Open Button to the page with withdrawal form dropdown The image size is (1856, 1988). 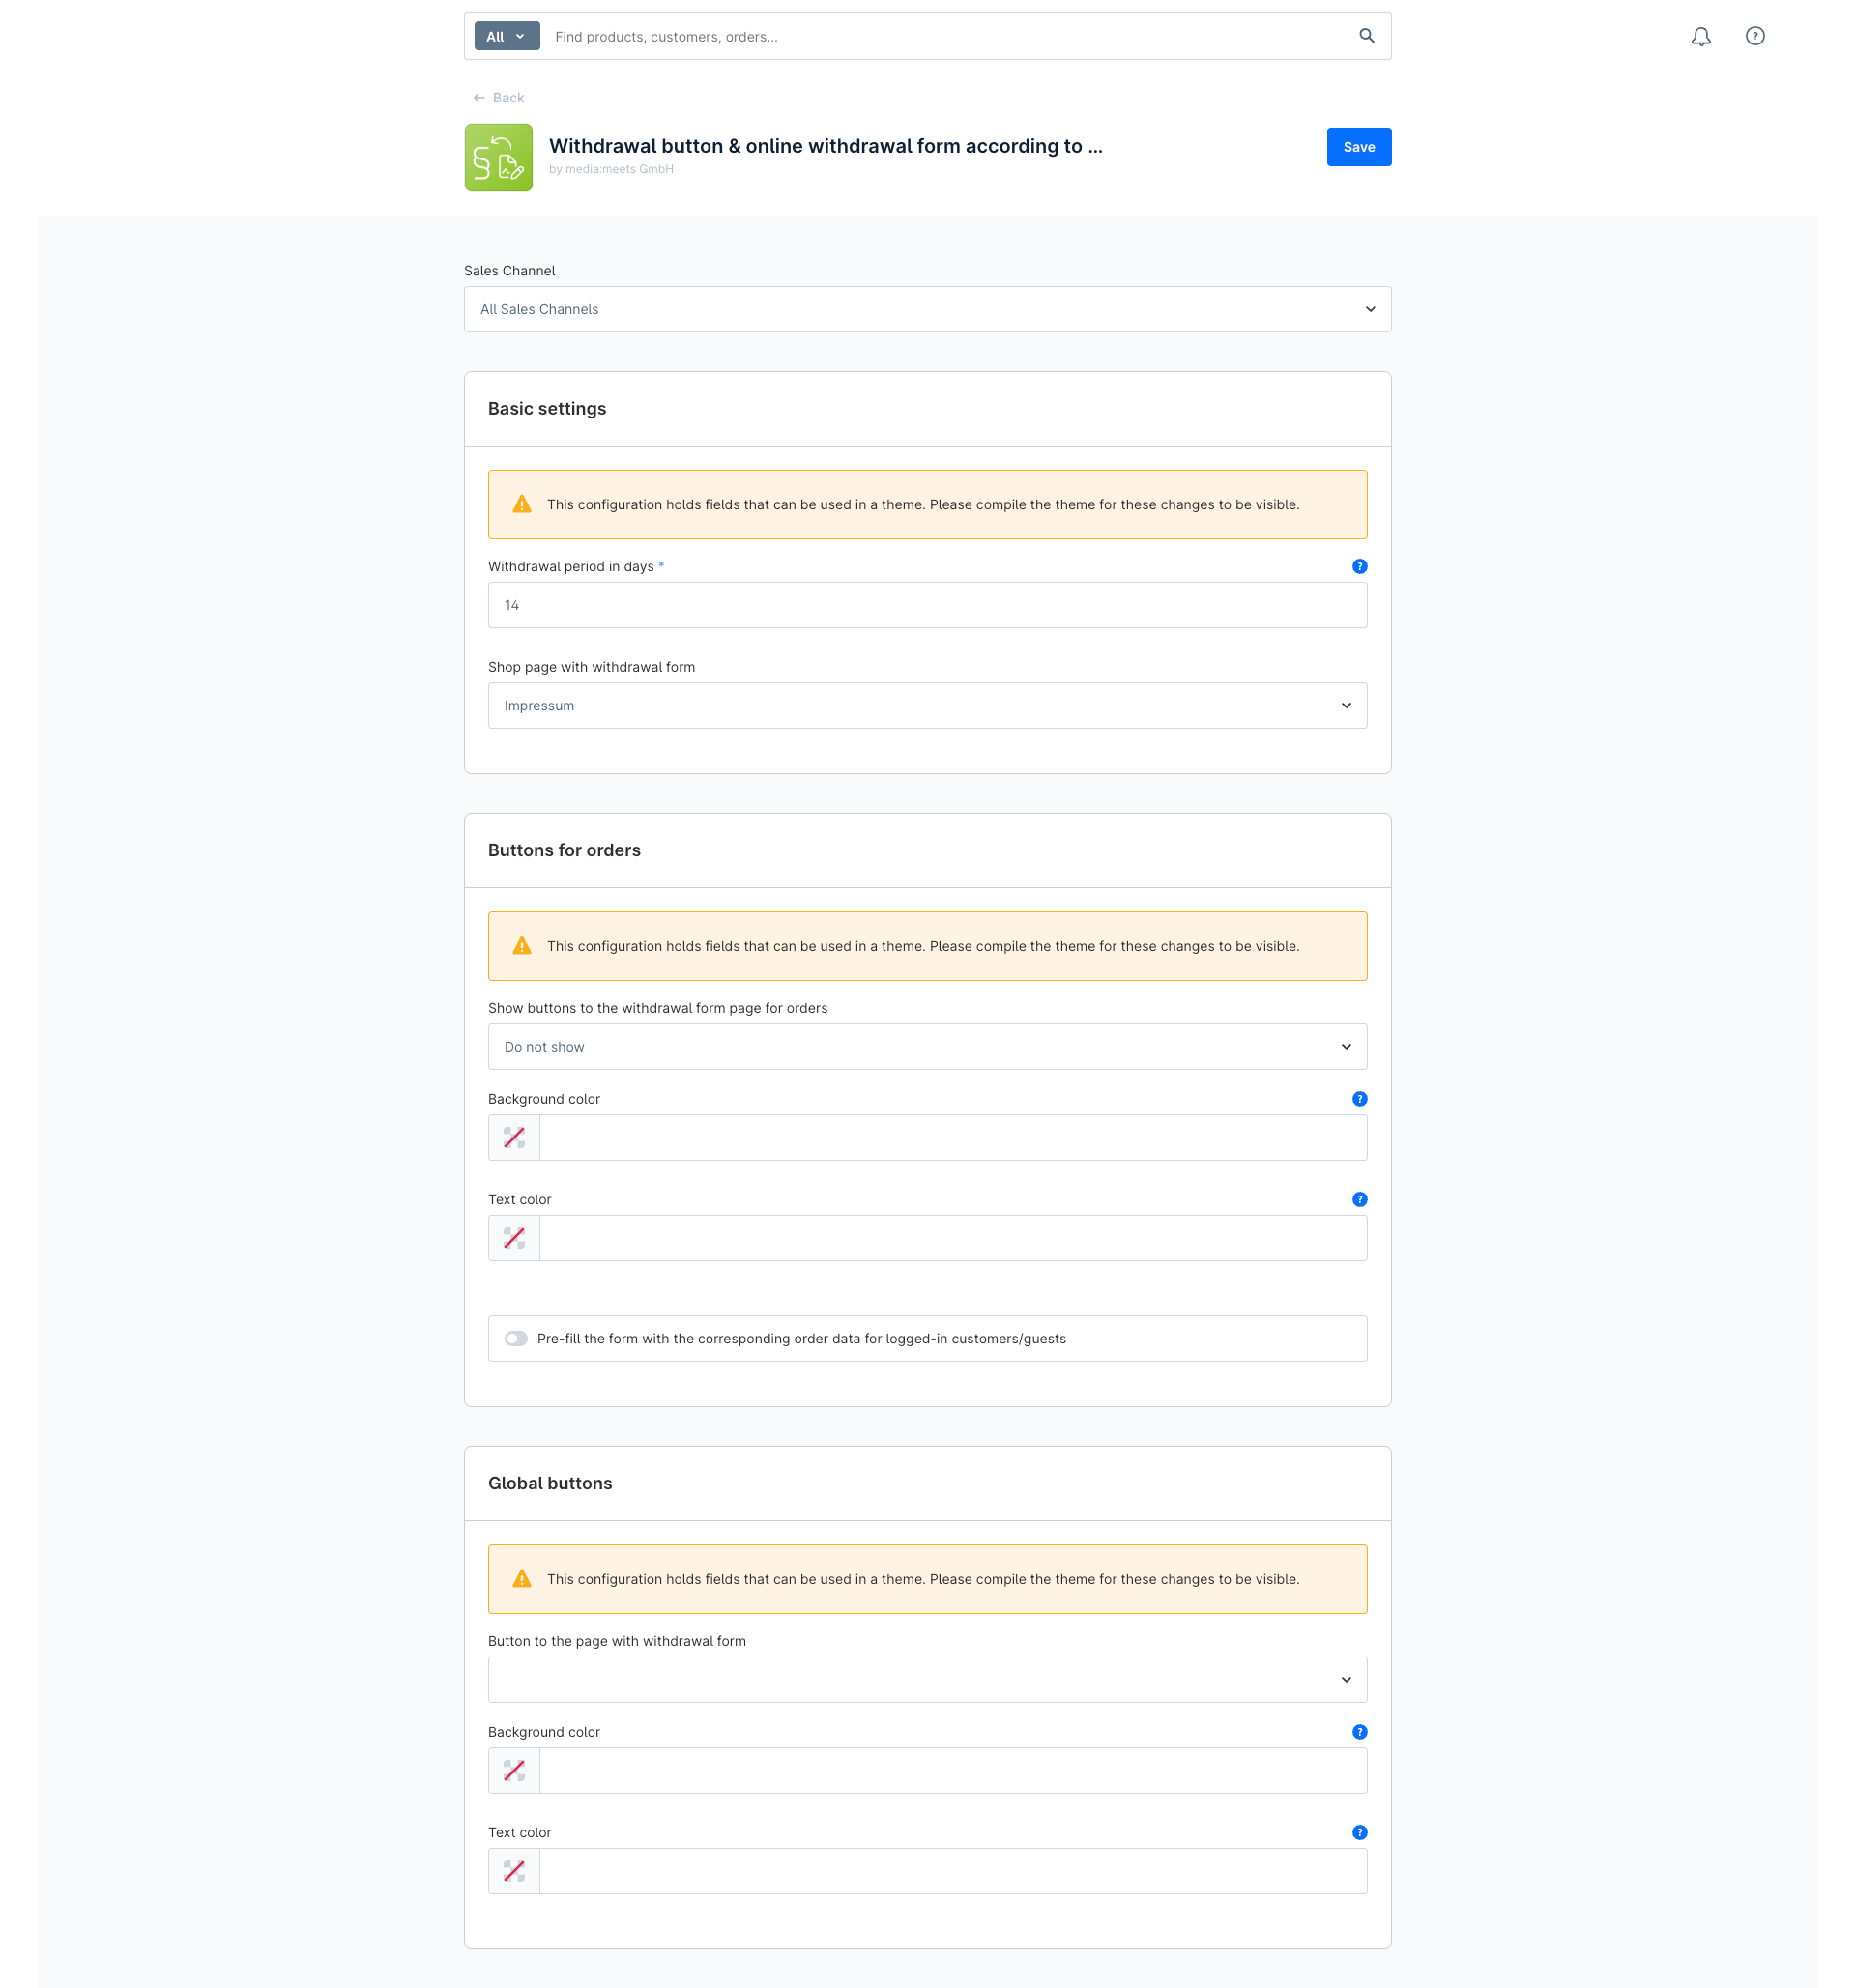coord(927,1680)
